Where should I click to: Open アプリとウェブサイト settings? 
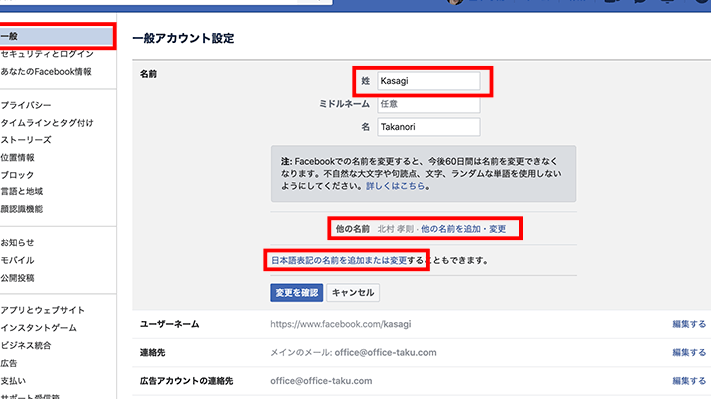(x=43, y=310)
